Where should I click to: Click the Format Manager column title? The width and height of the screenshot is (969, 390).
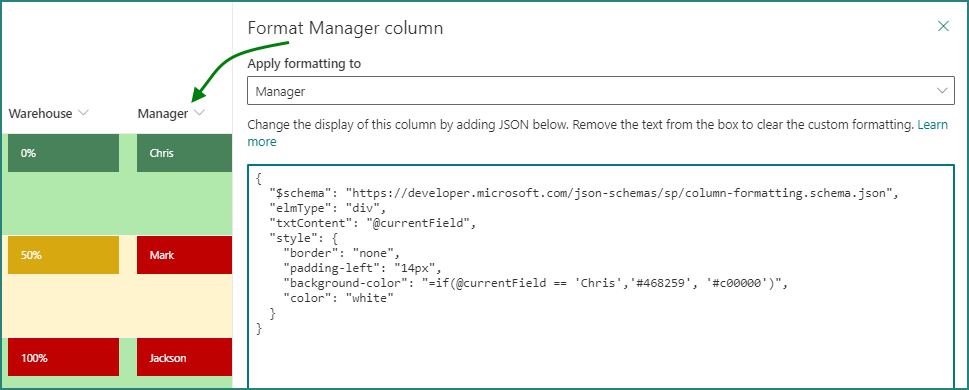coord(345,28)
